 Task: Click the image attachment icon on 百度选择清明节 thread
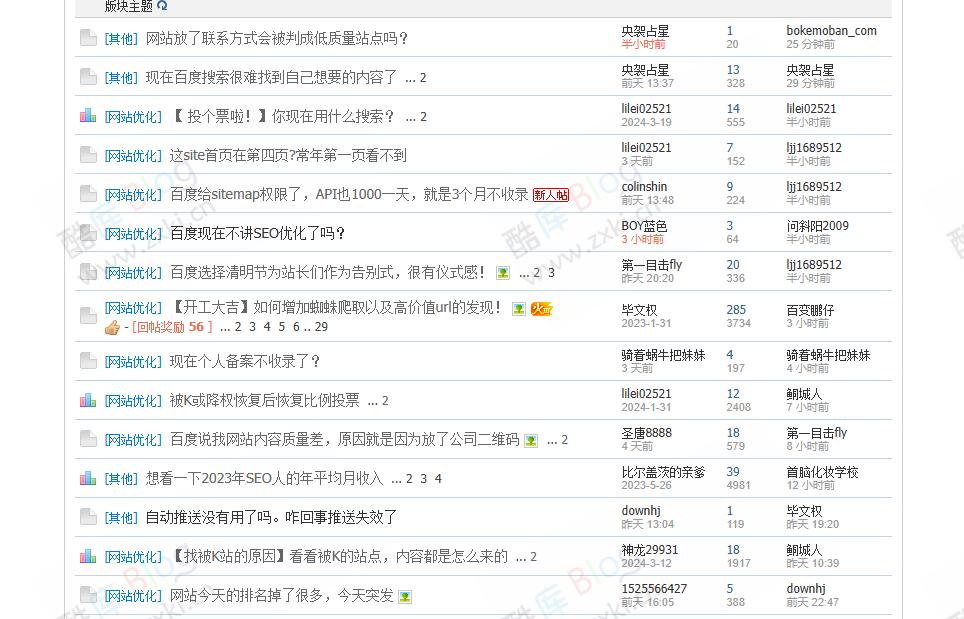[503, 273]
